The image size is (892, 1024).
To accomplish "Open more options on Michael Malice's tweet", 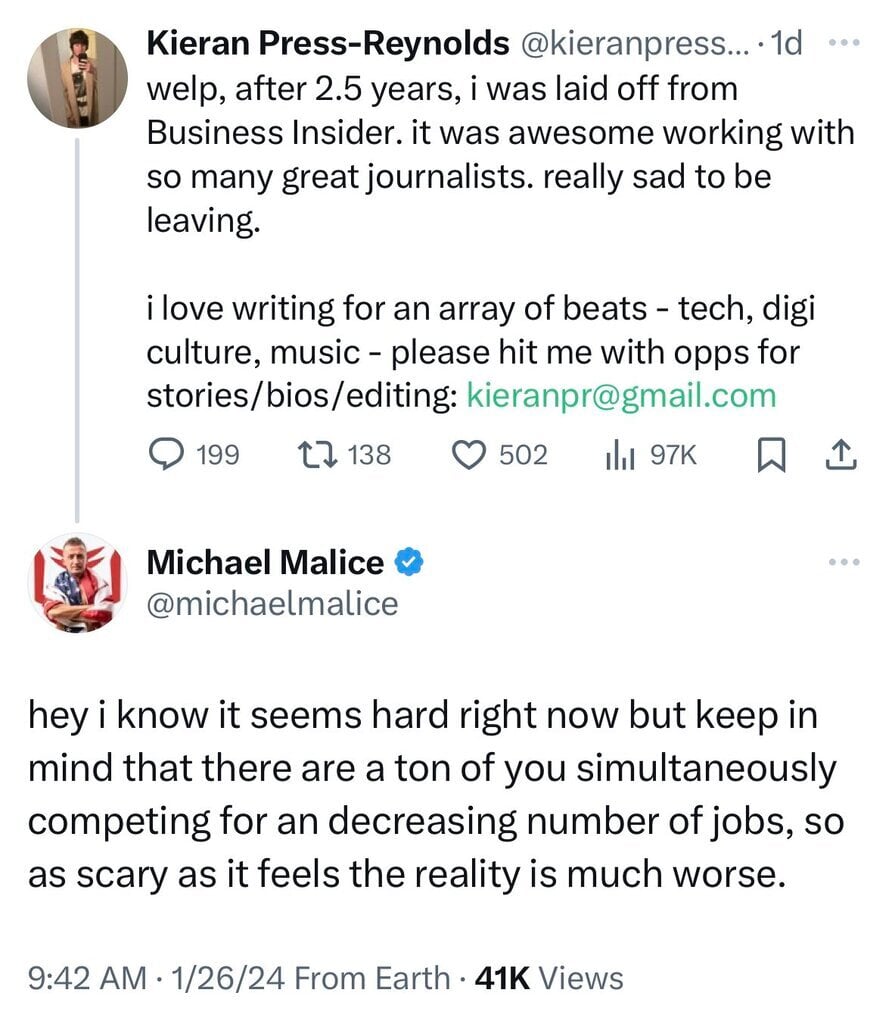I will [845, 561].
